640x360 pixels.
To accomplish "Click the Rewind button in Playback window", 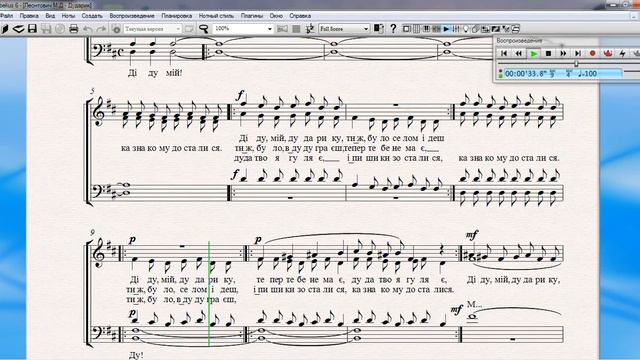I will (519, 53).
